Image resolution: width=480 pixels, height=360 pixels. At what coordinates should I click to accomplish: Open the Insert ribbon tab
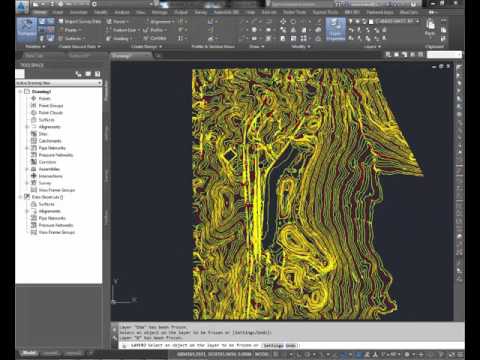(x=58, y=12)
